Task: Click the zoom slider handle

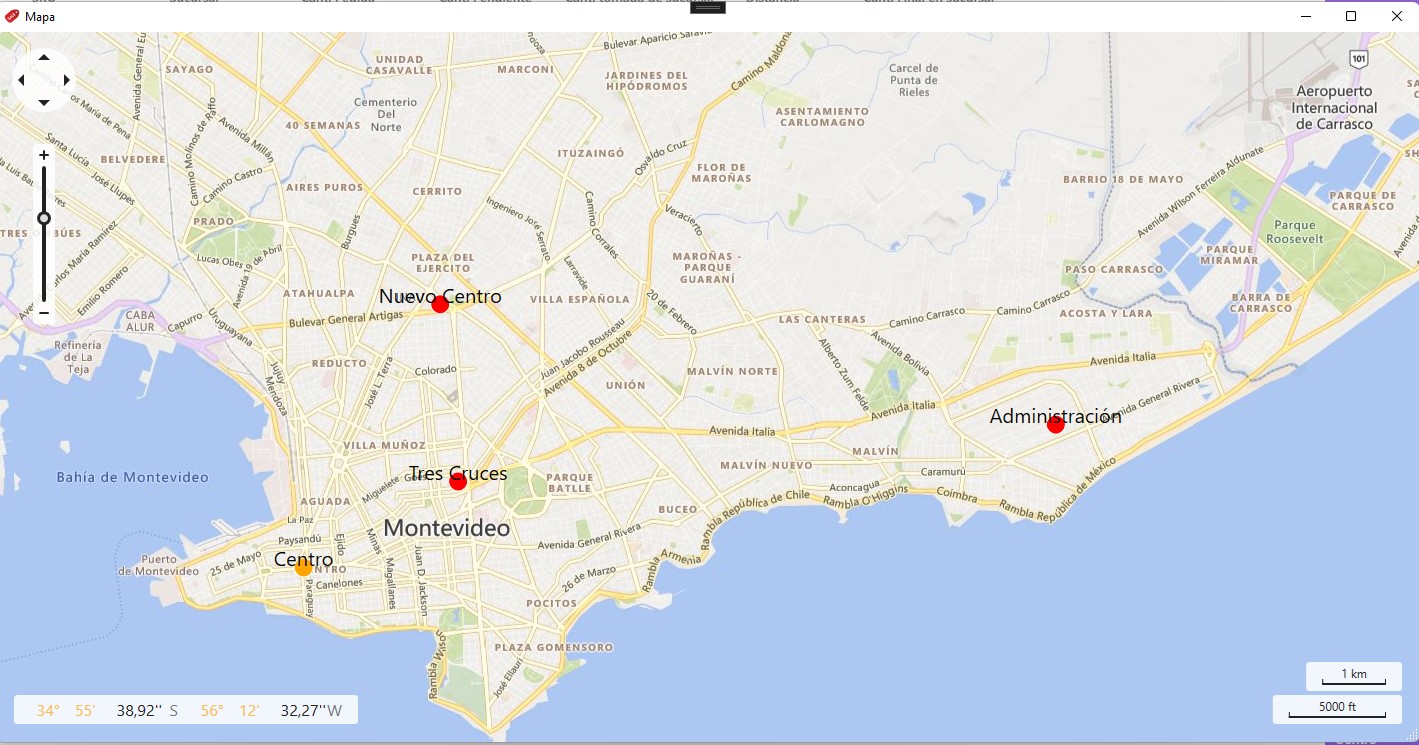Action: coord(44,218)
